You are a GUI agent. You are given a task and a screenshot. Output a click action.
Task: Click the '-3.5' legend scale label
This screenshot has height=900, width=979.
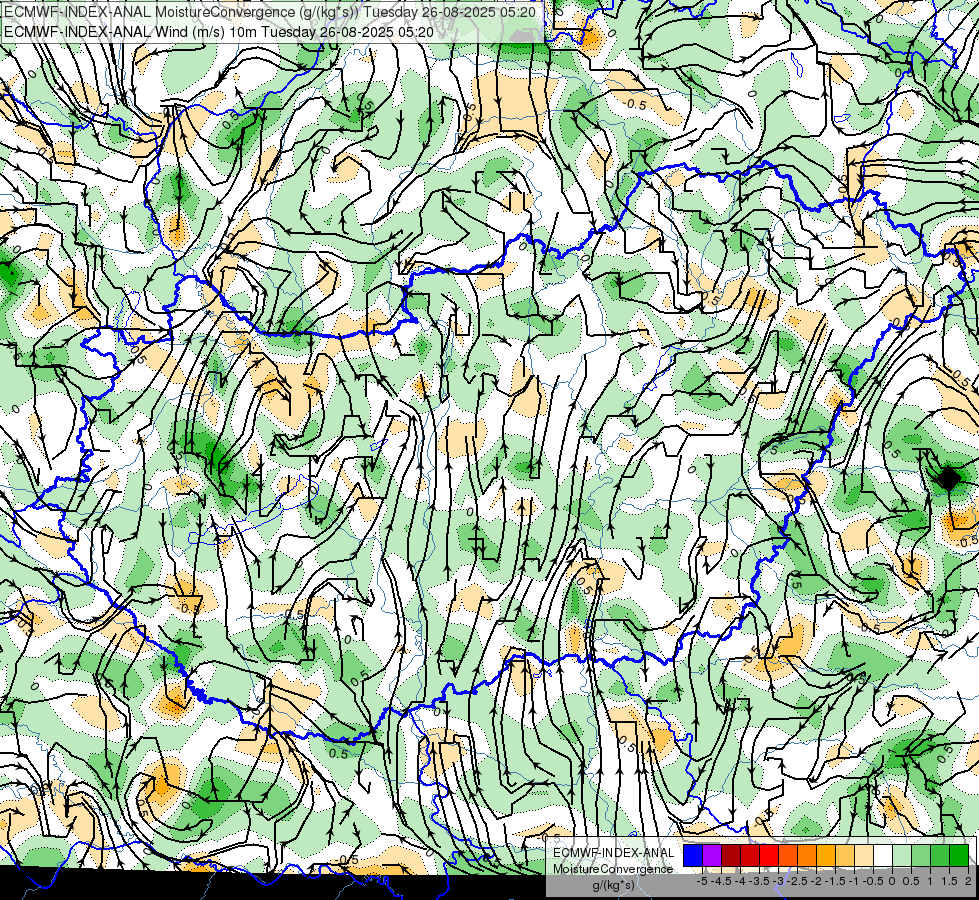click(x=759, y=881)
